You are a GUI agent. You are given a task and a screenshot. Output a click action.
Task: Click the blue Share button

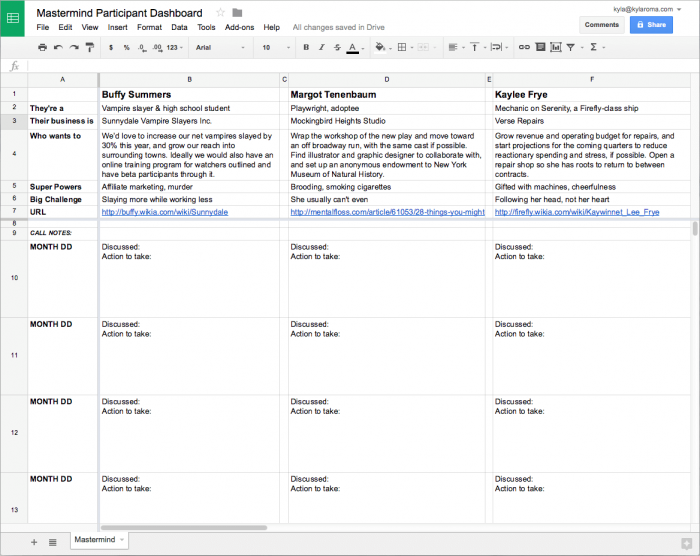pyautogui.click(x=651, y=25)
